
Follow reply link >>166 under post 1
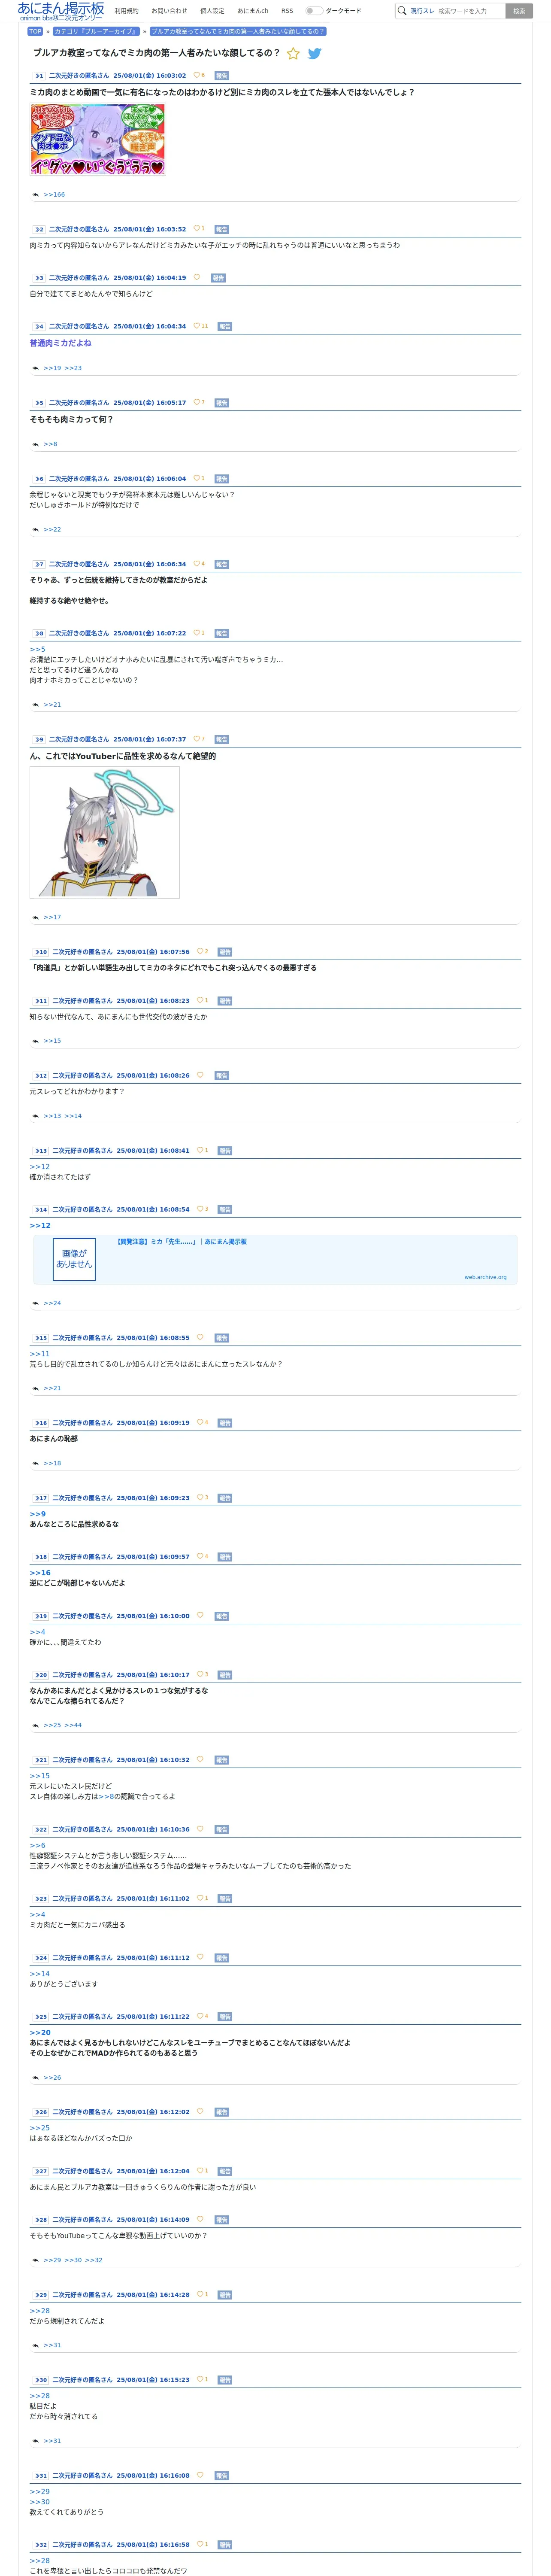pyautogui.click(x=54, y=195)
